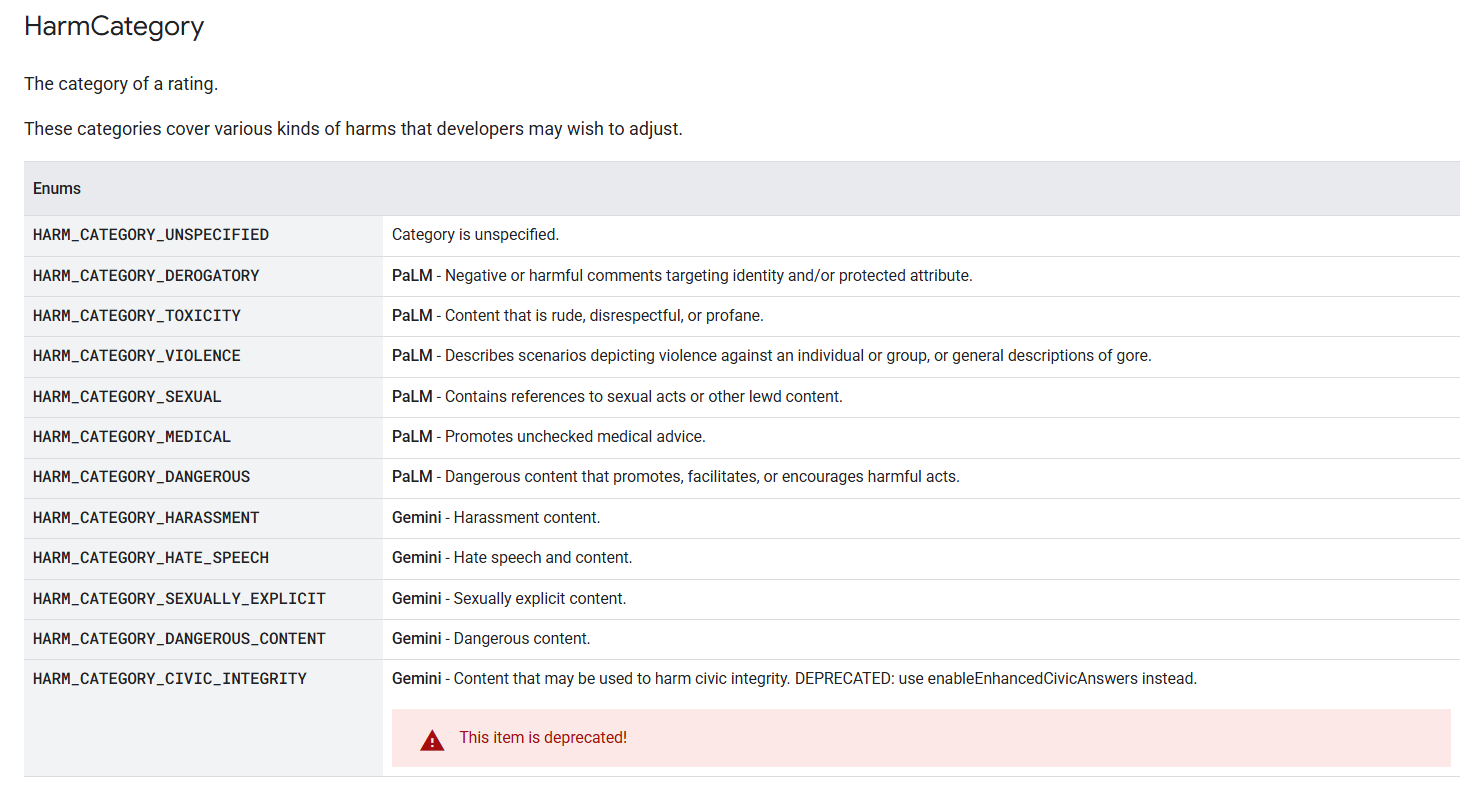Select the HARM_CATEGORY_DANGEROUS enum name

tap(142, 477)
